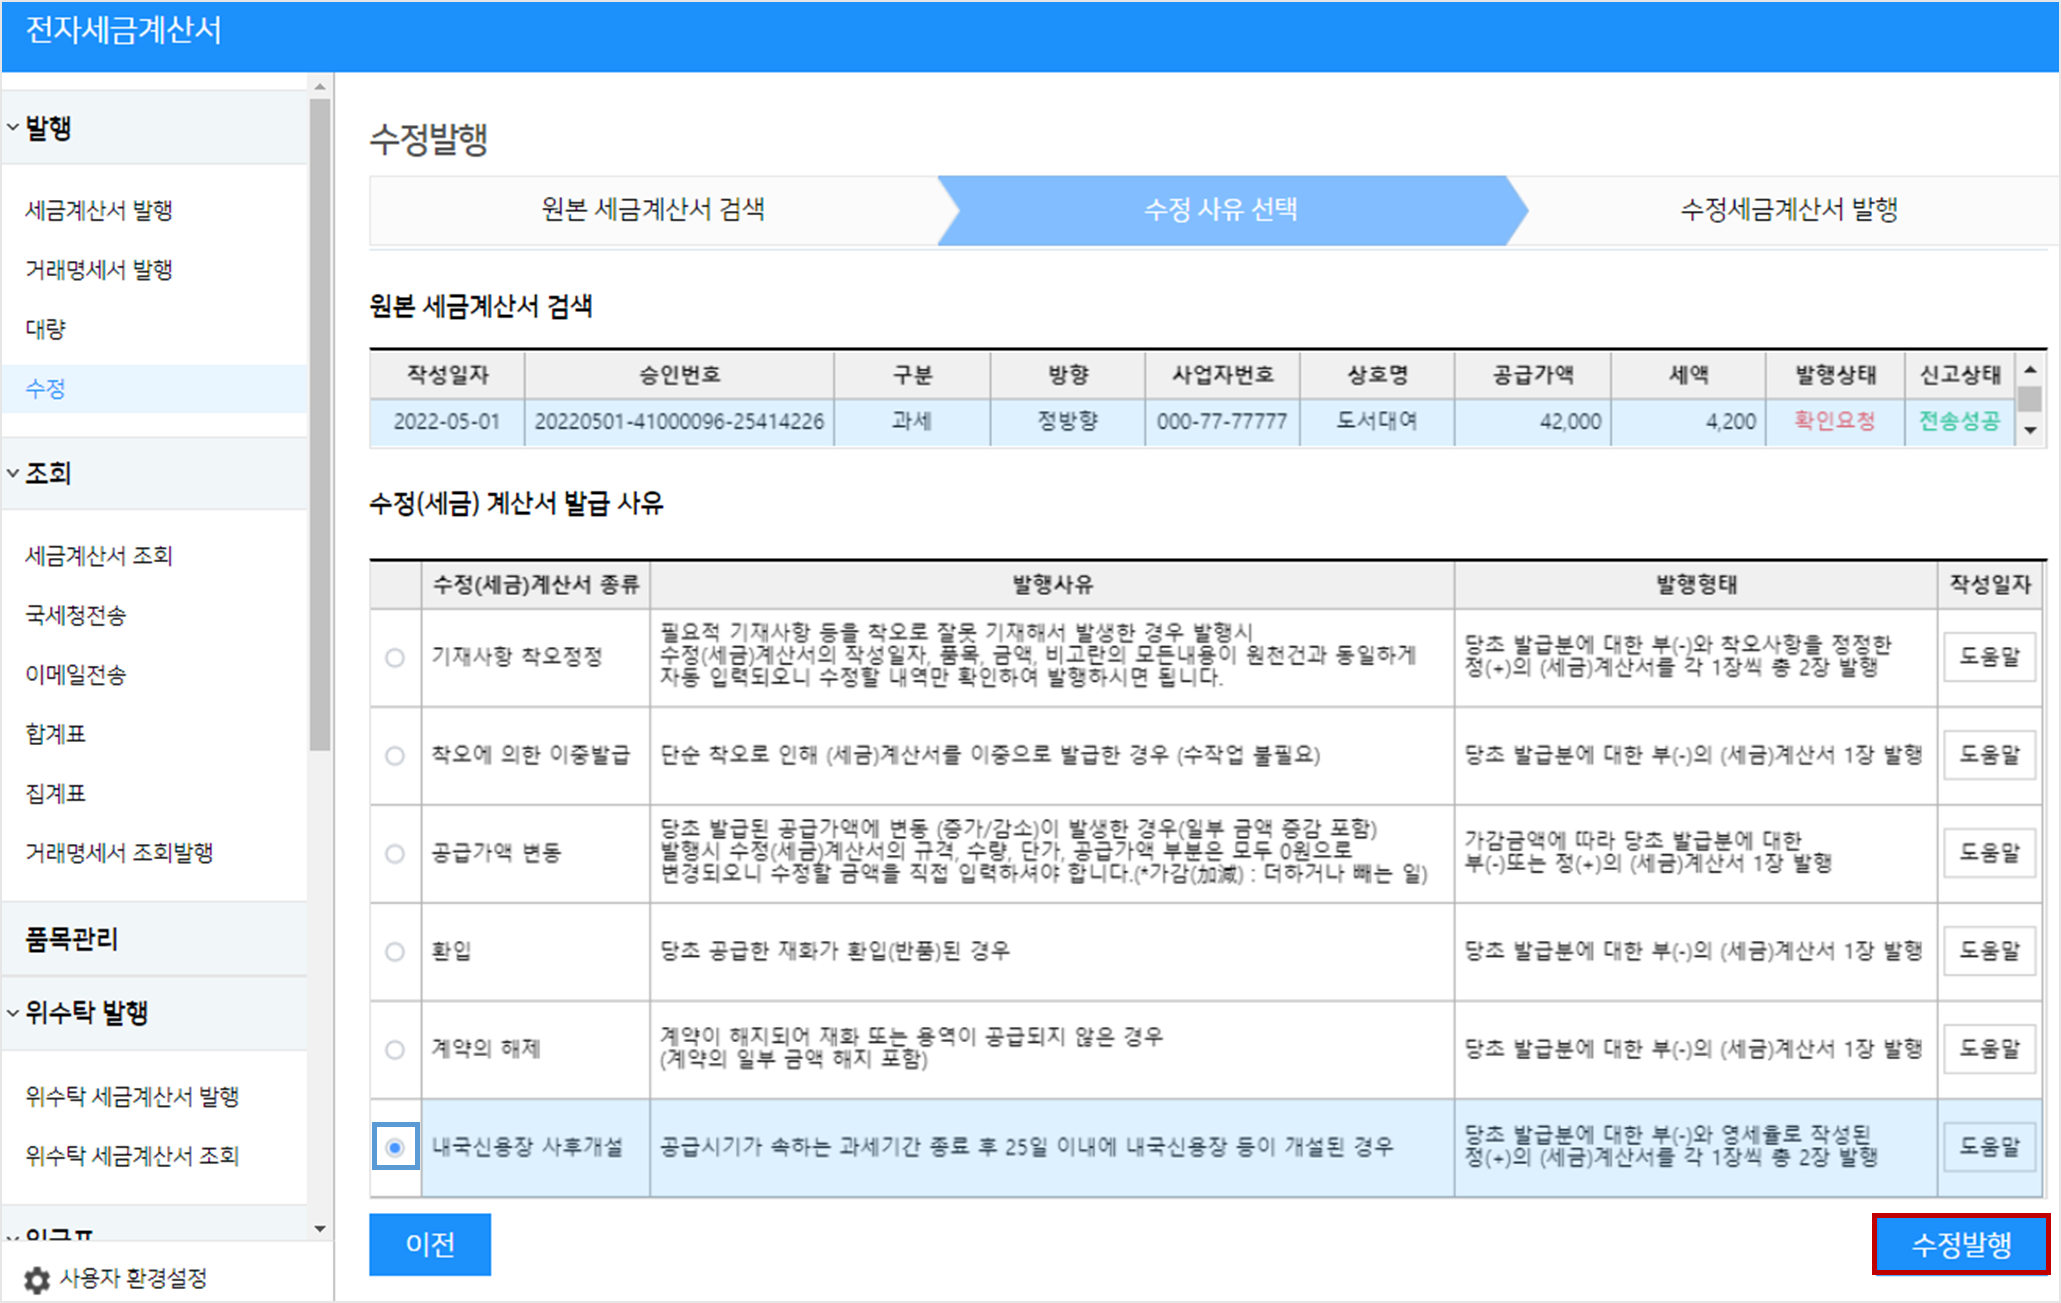The width and height of the screenshot is (2061, 1303).
Task: Click sidebar scroll down arrow
Action: click(x=320, y=1229)
